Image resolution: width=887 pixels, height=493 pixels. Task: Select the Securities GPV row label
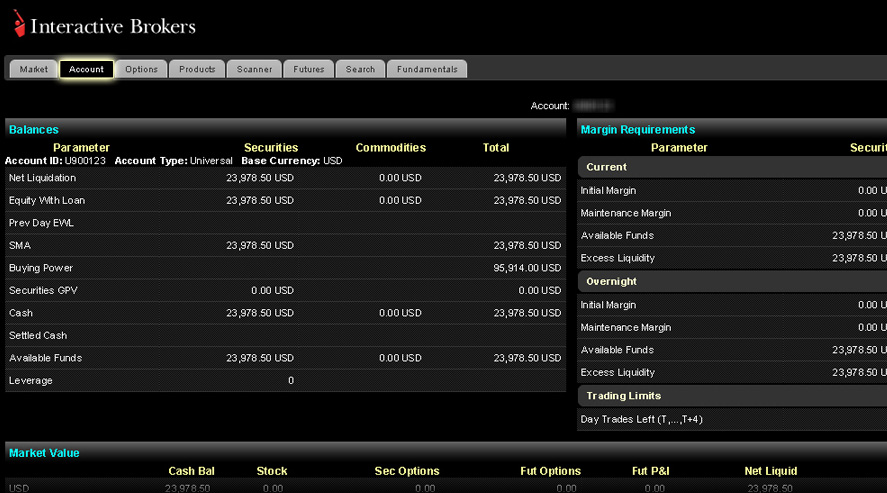click(x=43, y=290)
